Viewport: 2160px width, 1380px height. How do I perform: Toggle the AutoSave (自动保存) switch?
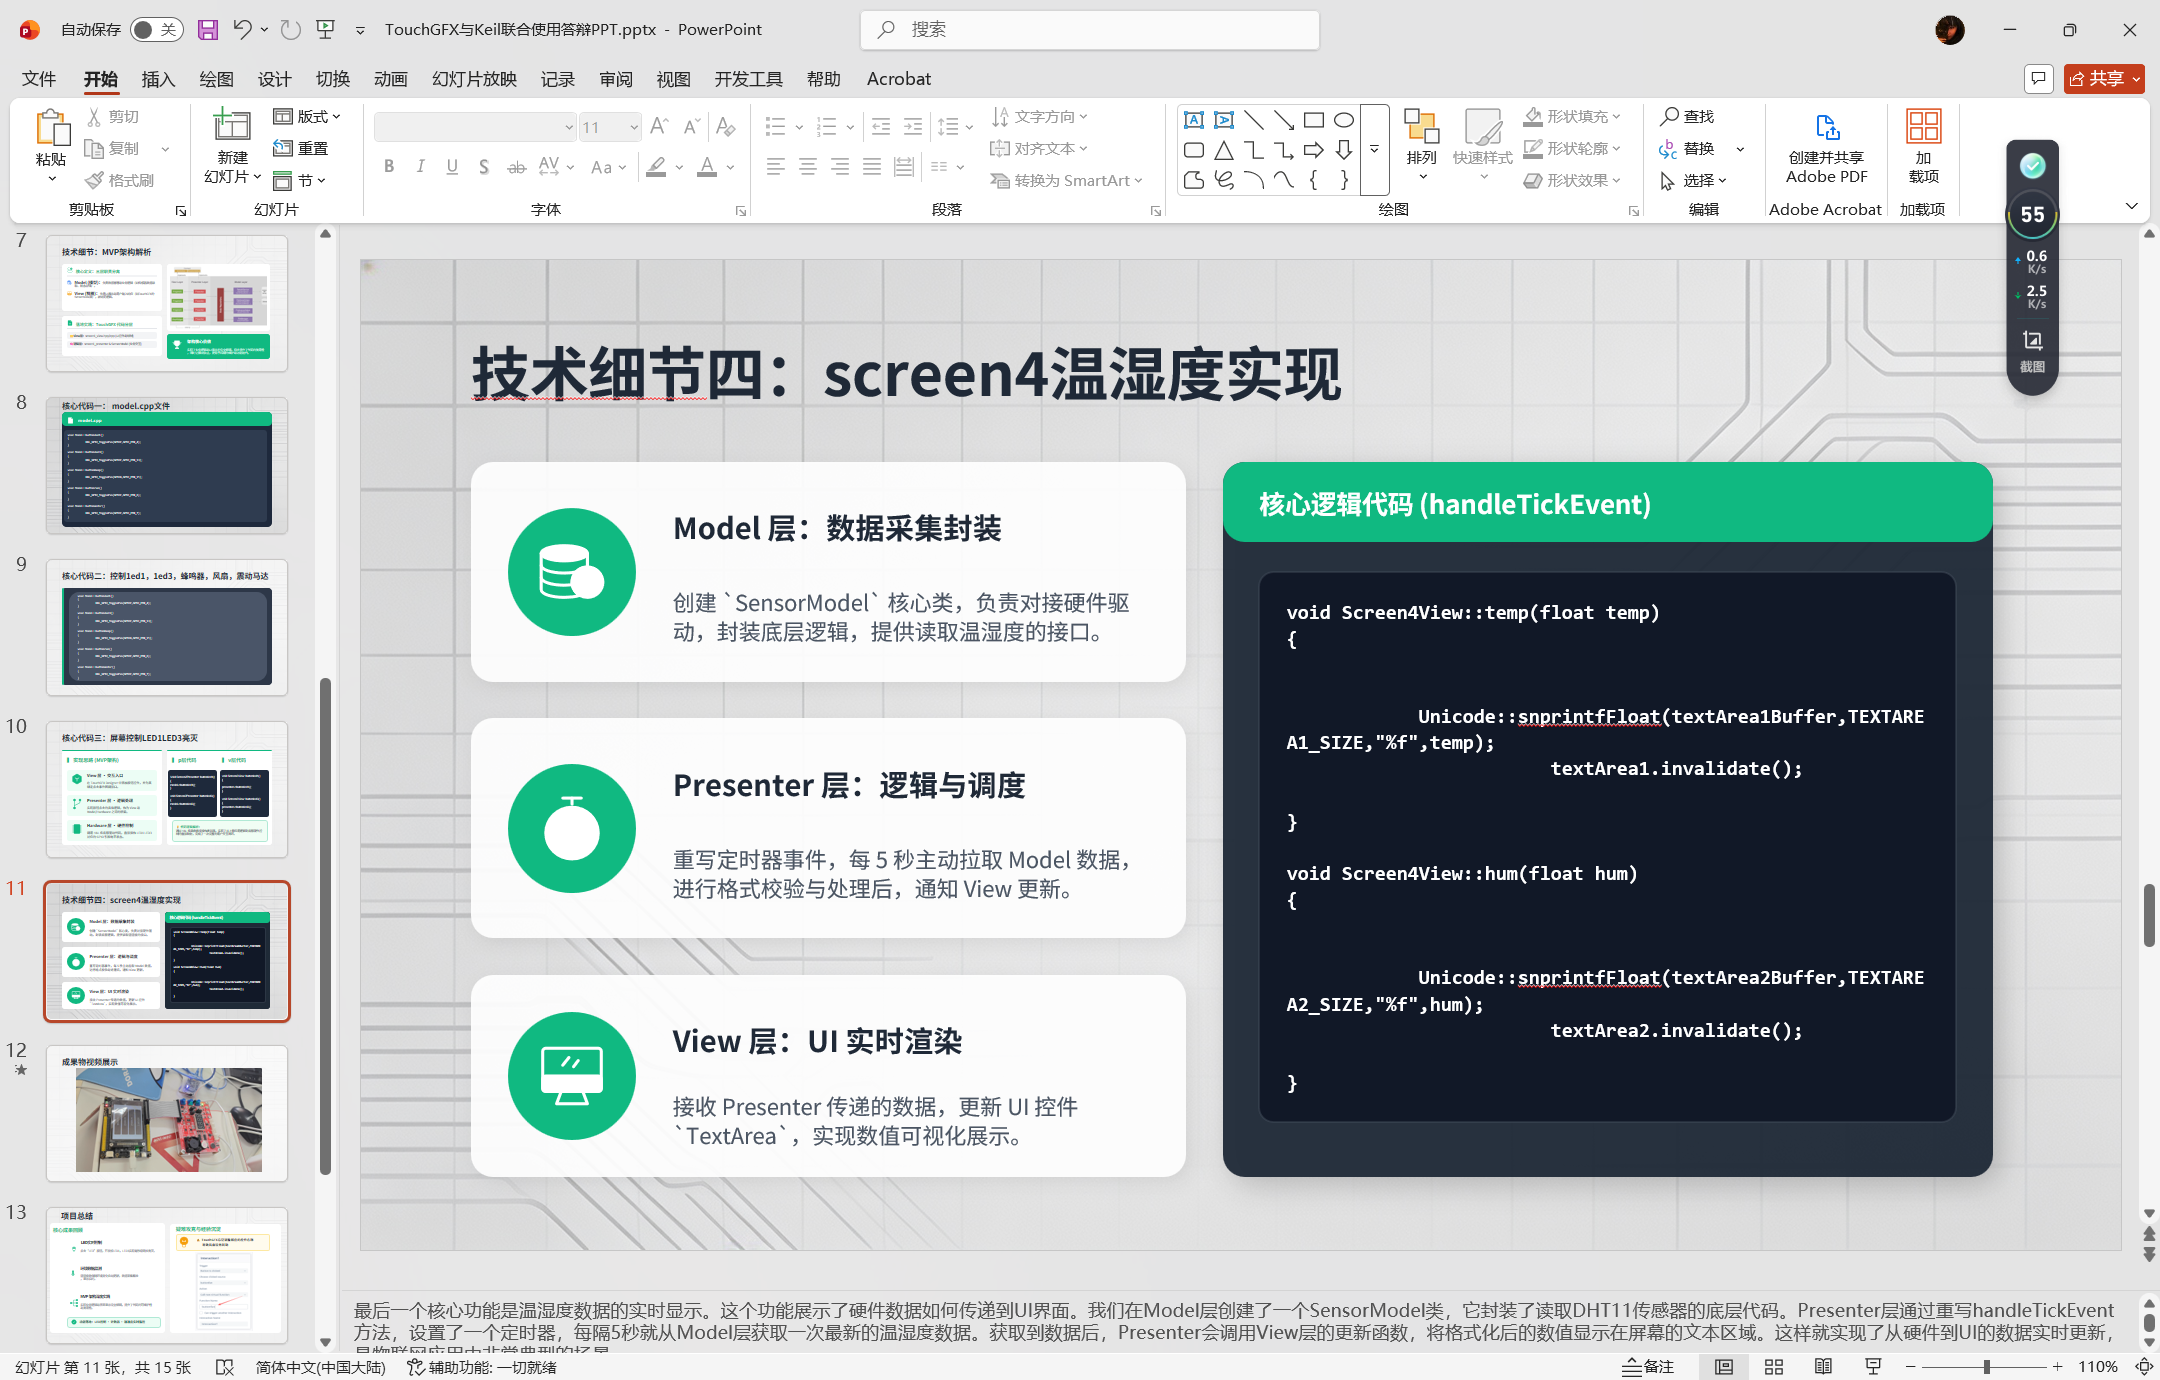click(156, 30)
